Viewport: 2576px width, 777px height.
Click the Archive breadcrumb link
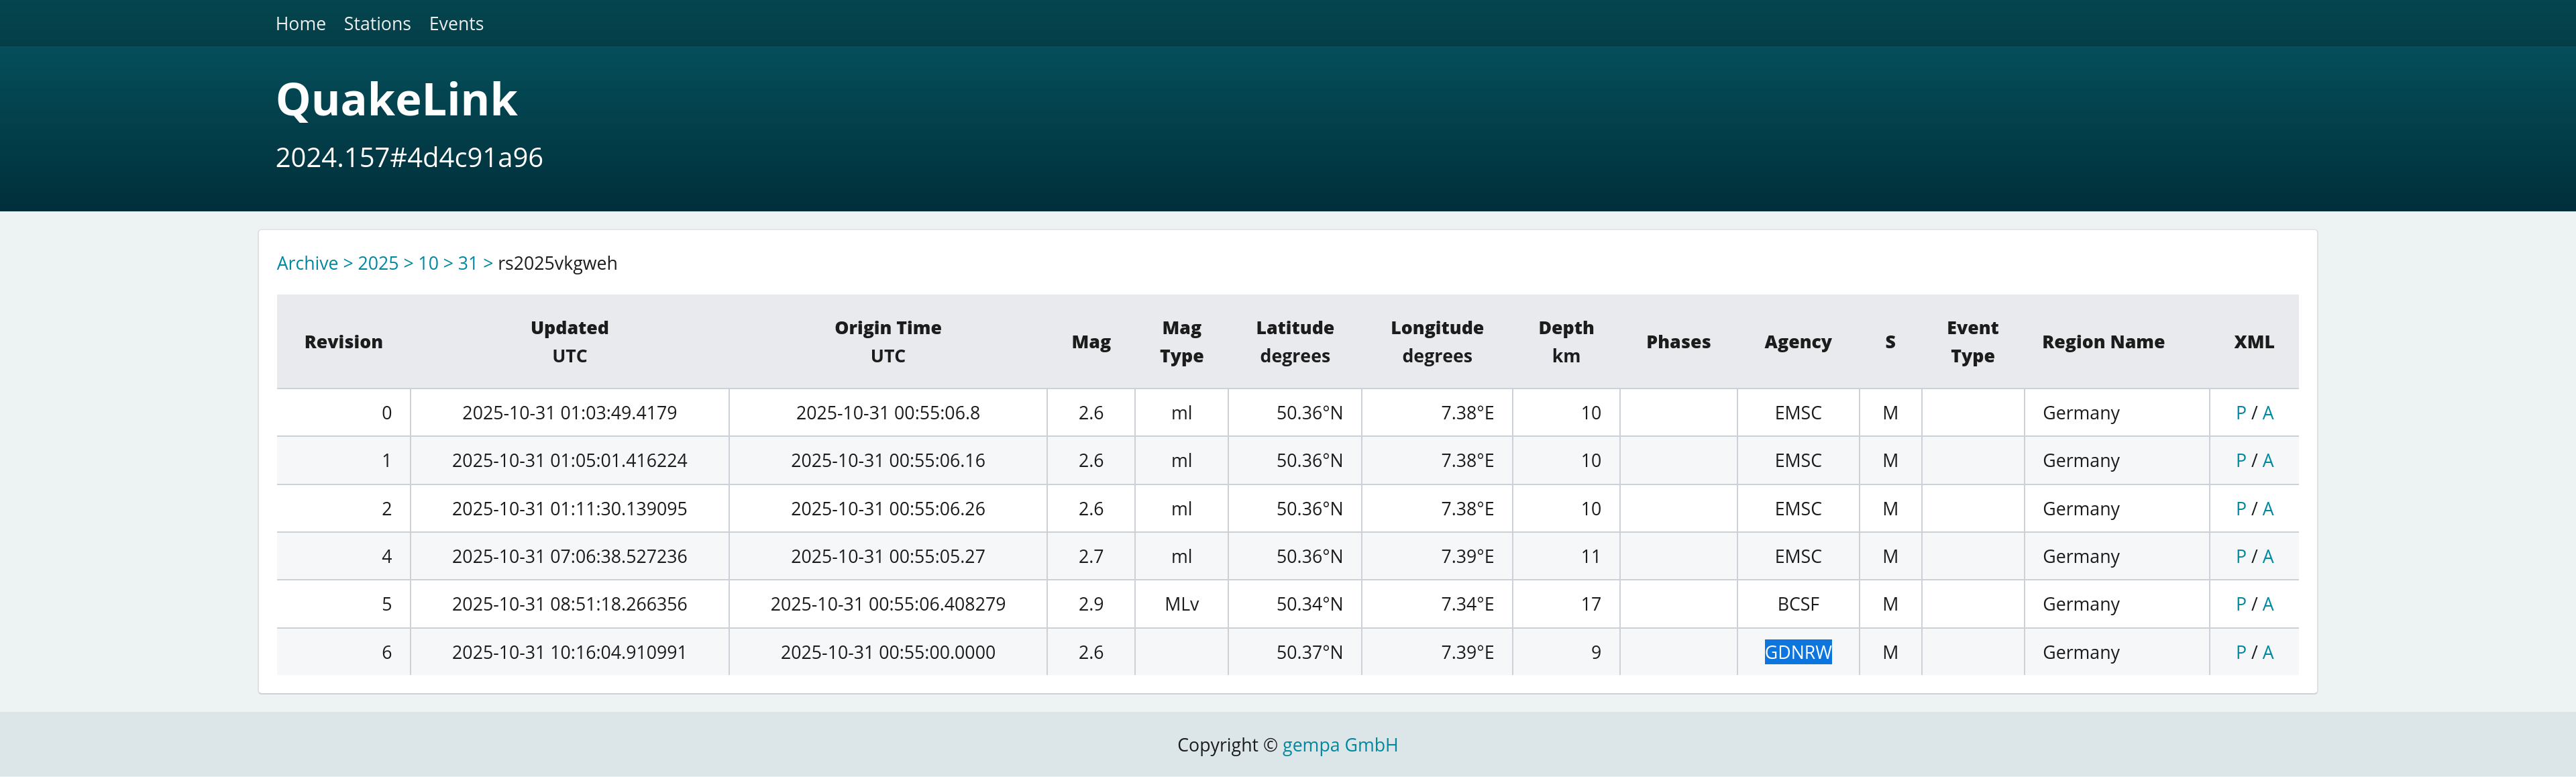pos(307,263)
